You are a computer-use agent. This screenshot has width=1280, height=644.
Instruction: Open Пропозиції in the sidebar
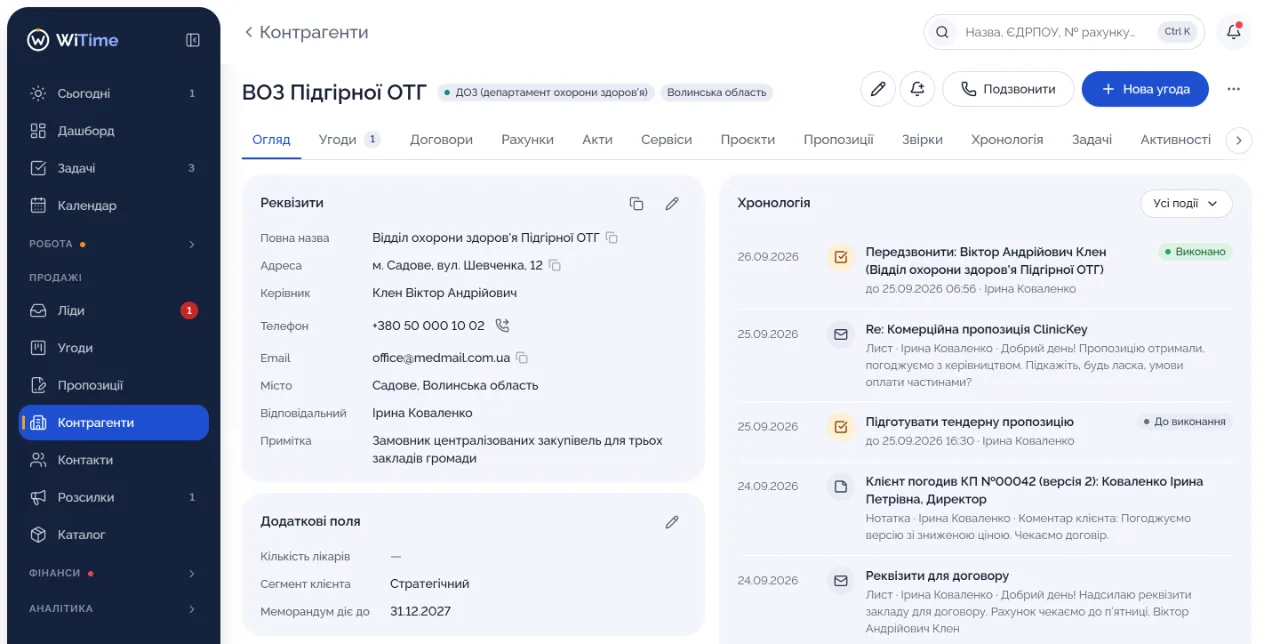click(x=113, y=385)
